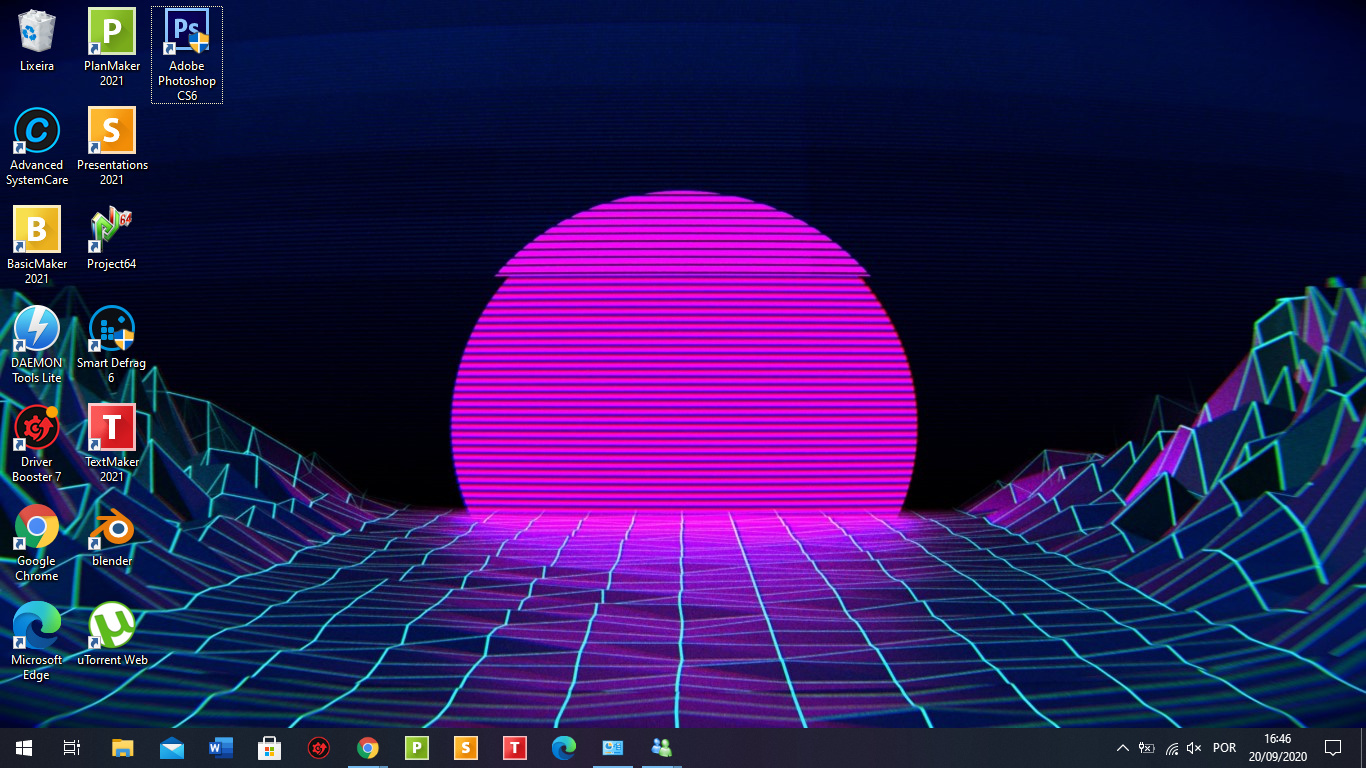Click the Project64 desktop icon

(112, 231)
